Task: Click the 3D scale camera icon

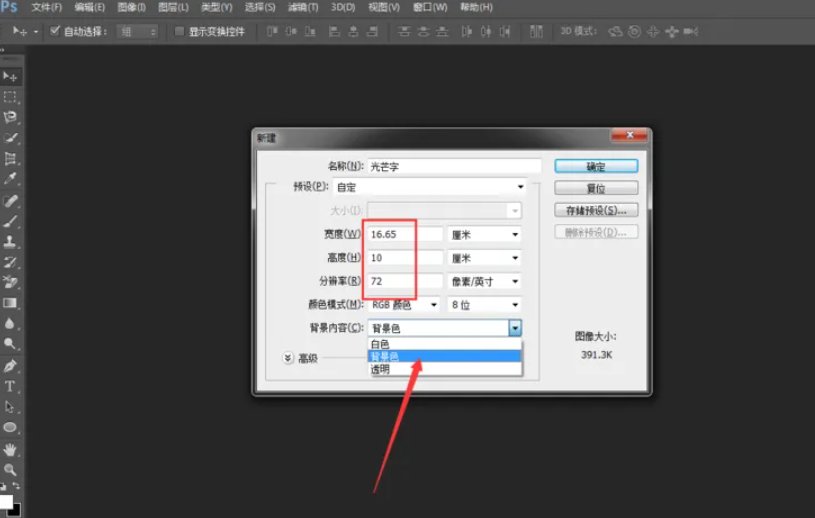Action: 691,32
